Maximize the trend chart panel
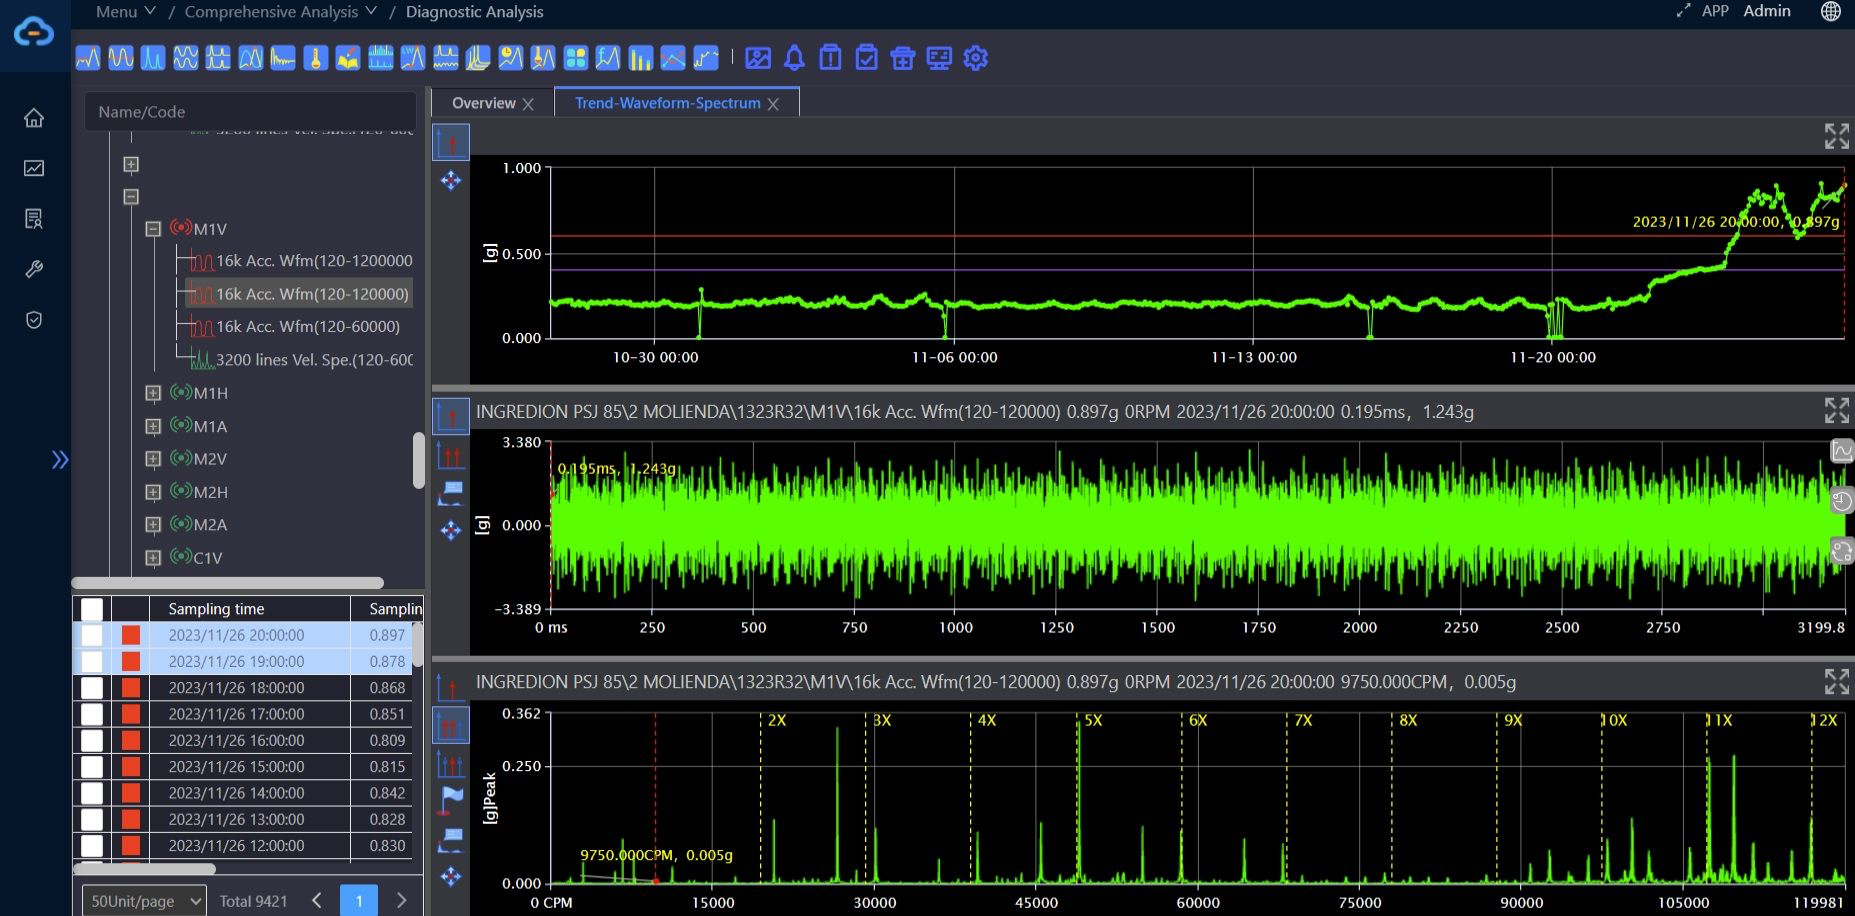The width and height of the screenshot is (1855, 916). tap(1836, 136)
